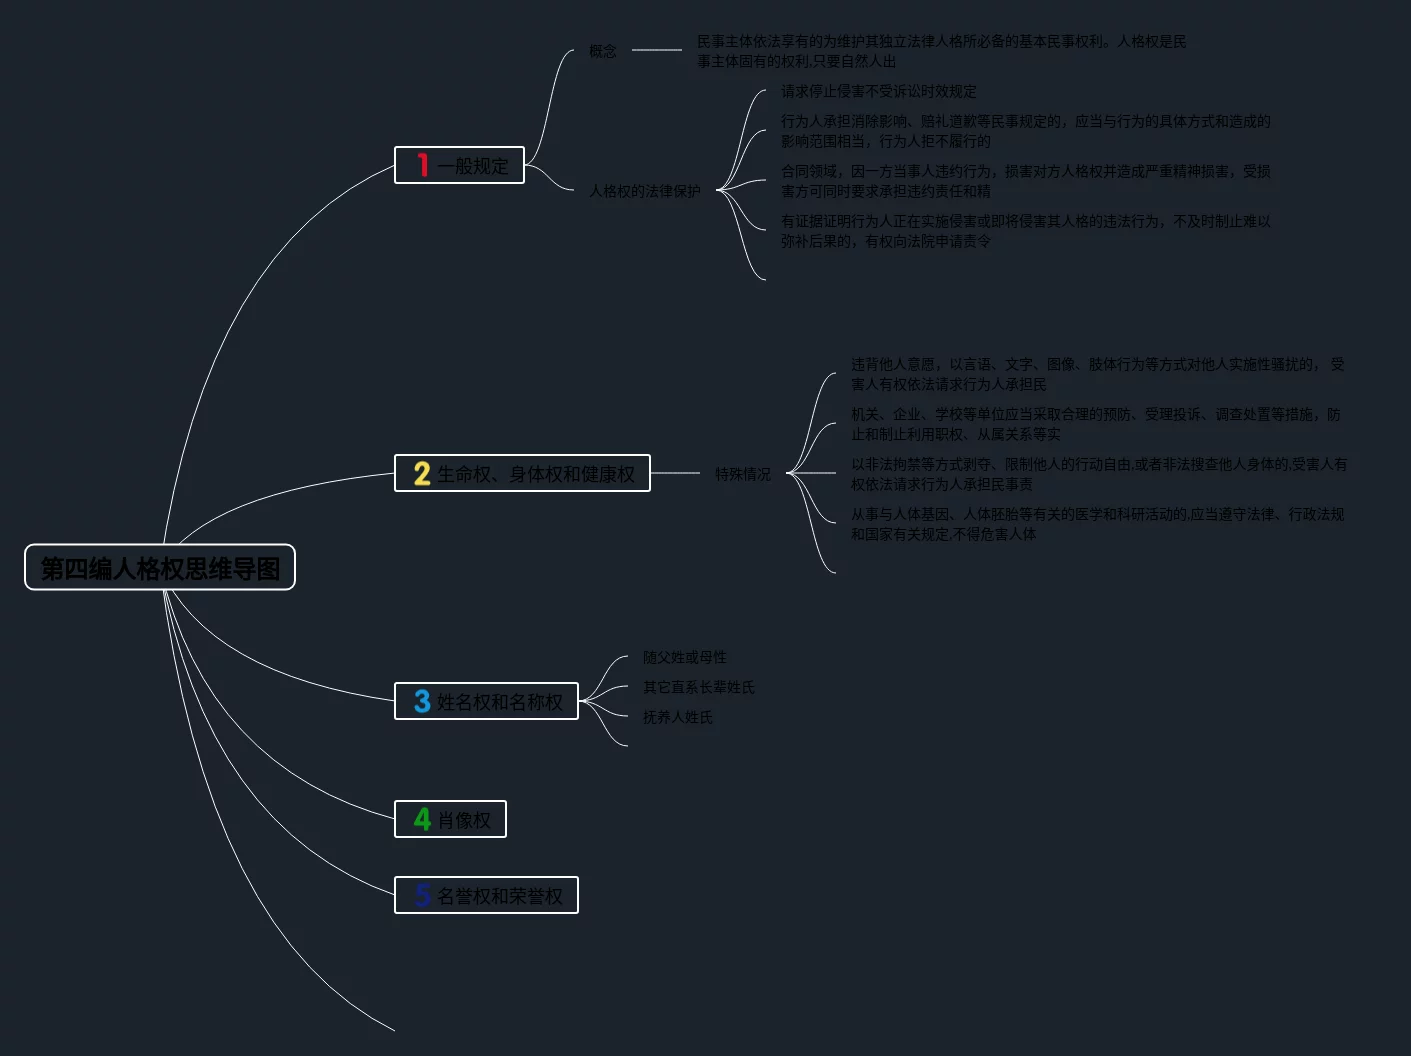Select the root node 第四编人格权思维导图
The height and width of the screenshot is (1056, 1411).
(160, 568)
